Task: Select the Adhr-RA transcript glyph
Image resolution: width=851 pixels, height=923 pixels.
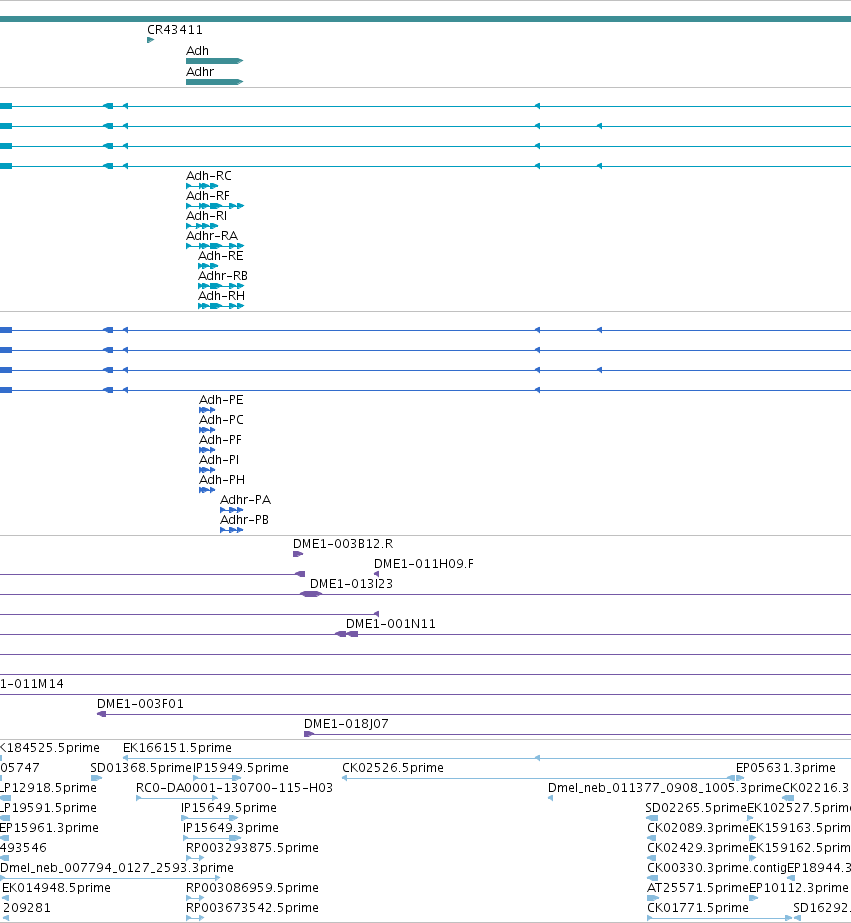Action: coord(215,246)
